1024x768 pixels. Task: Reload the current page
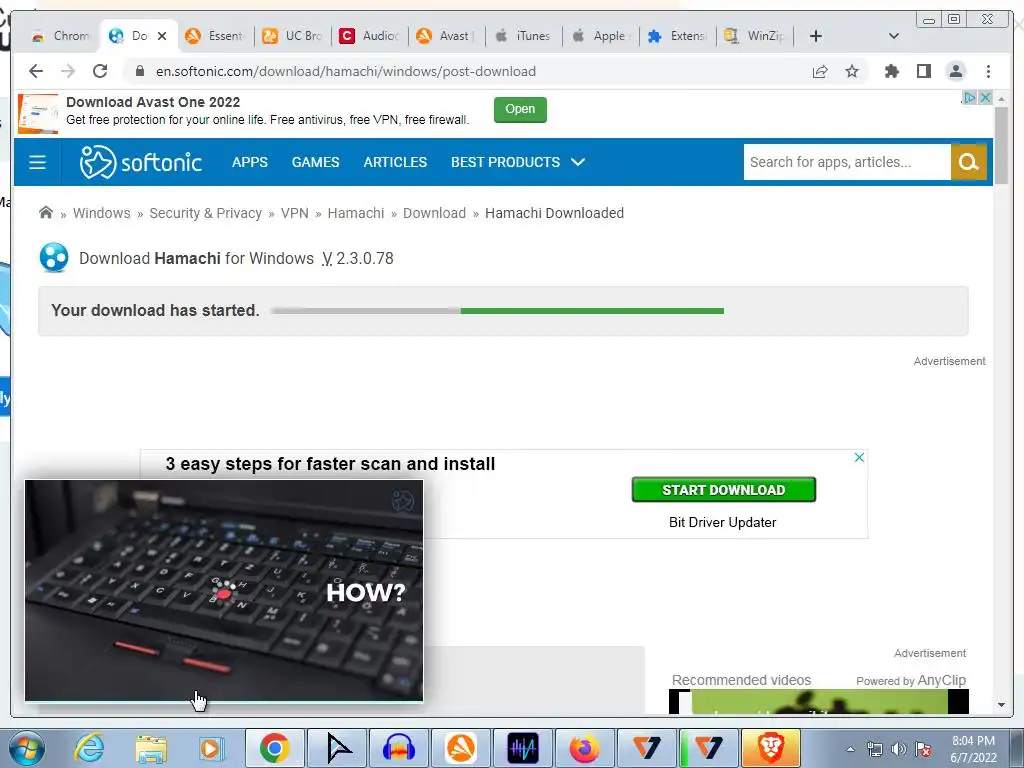pos(100,71)
